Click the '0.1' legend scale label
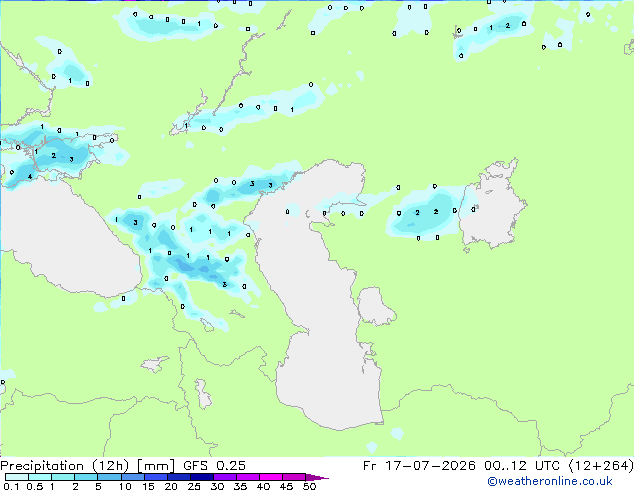Viewport: 634px width, 490px height. [x=11, y=486]
